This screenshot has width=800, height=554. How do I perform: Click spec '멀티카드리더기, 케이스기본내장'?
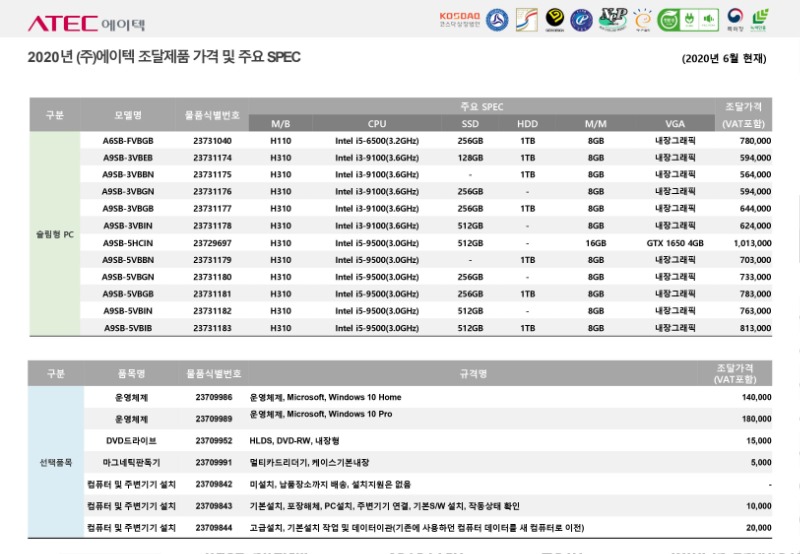(x=309, y=463)
